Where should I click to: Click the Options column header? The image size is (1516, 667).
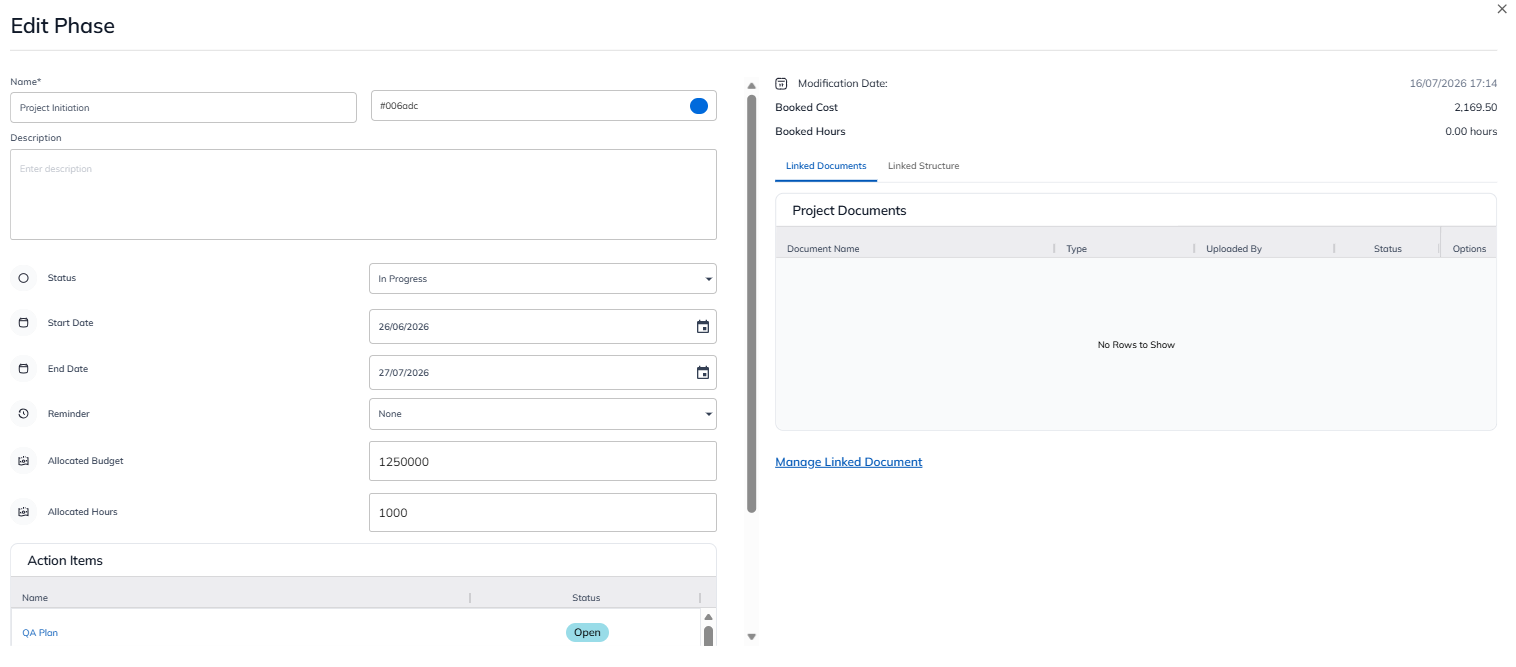(x=1469, y=249)
